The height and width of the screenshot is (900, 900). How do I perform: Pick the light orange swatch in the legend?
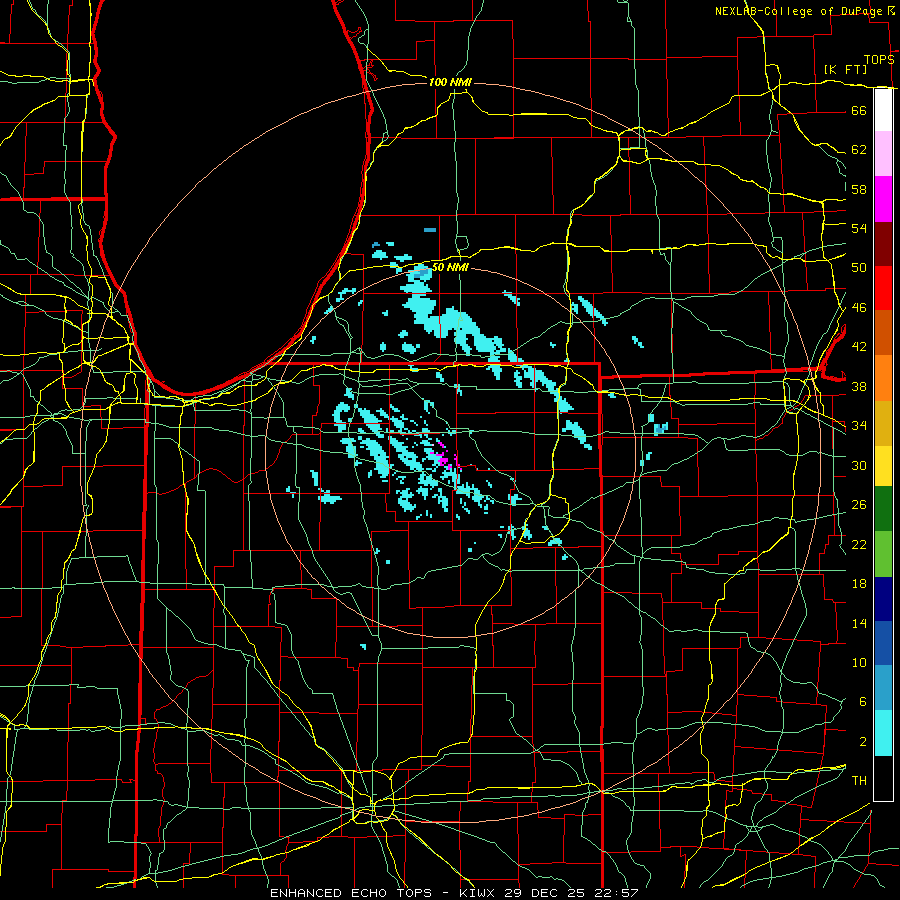click(x=883, y=378)
